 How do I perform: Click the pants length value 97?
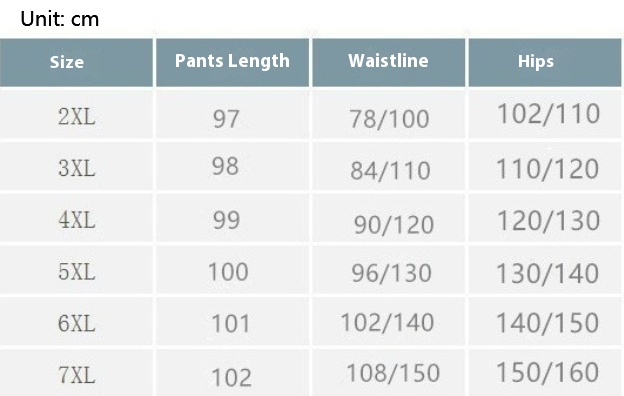point(226,119)
